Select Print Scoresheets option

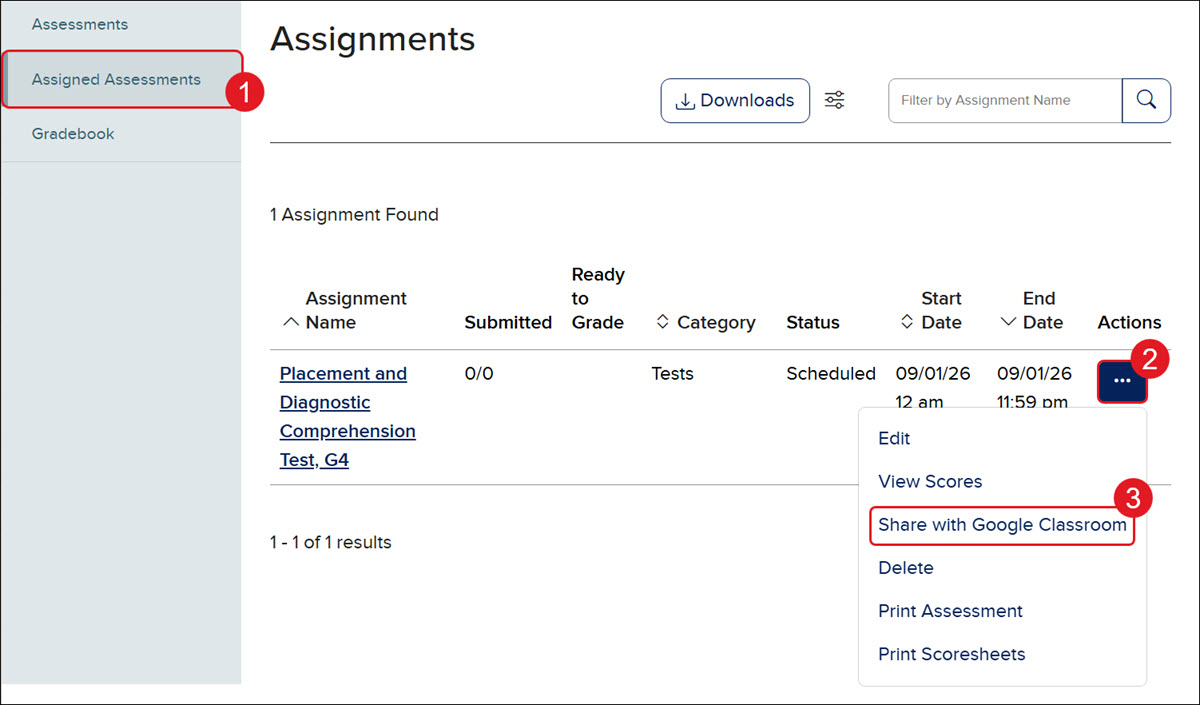951,654
